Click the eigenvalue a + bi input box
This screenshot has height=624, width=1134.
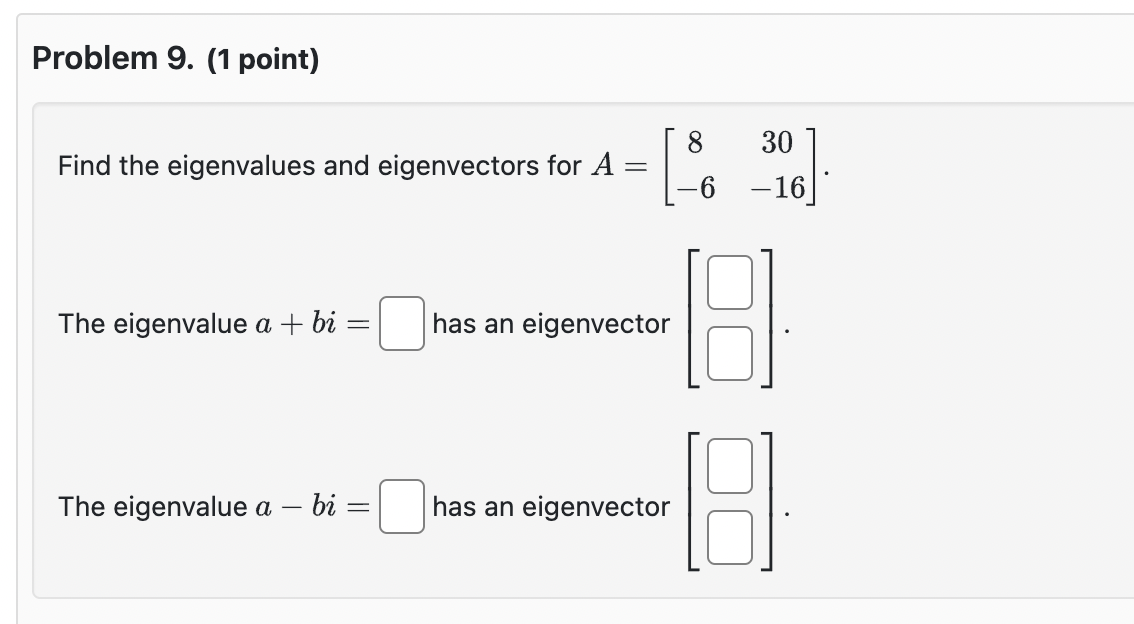pyautogui.click(x=401, y=324)
